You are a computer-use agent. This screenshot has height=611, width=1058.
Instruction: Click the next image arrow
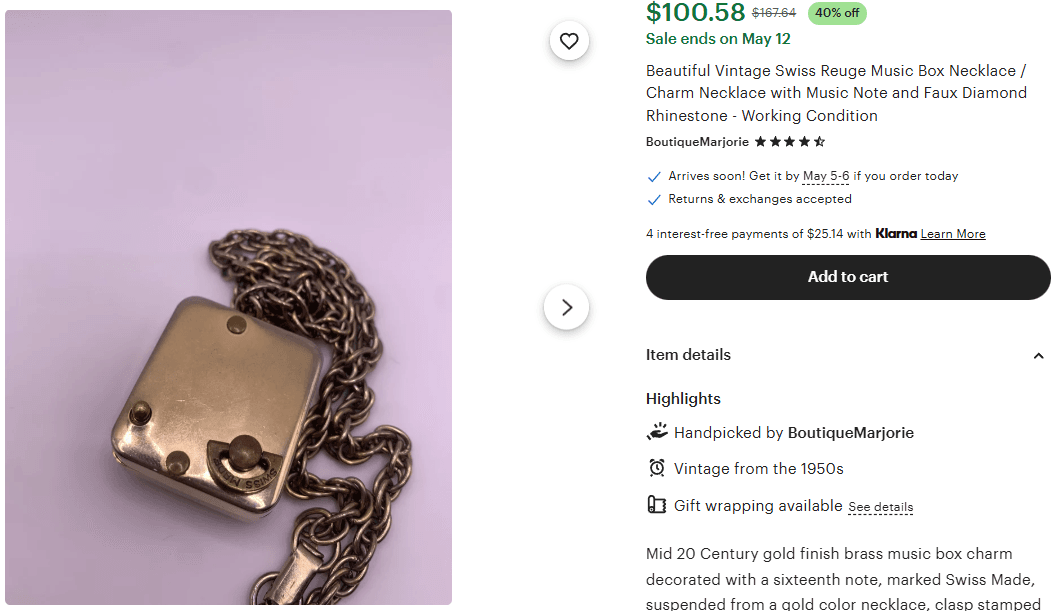pos(566,307)
